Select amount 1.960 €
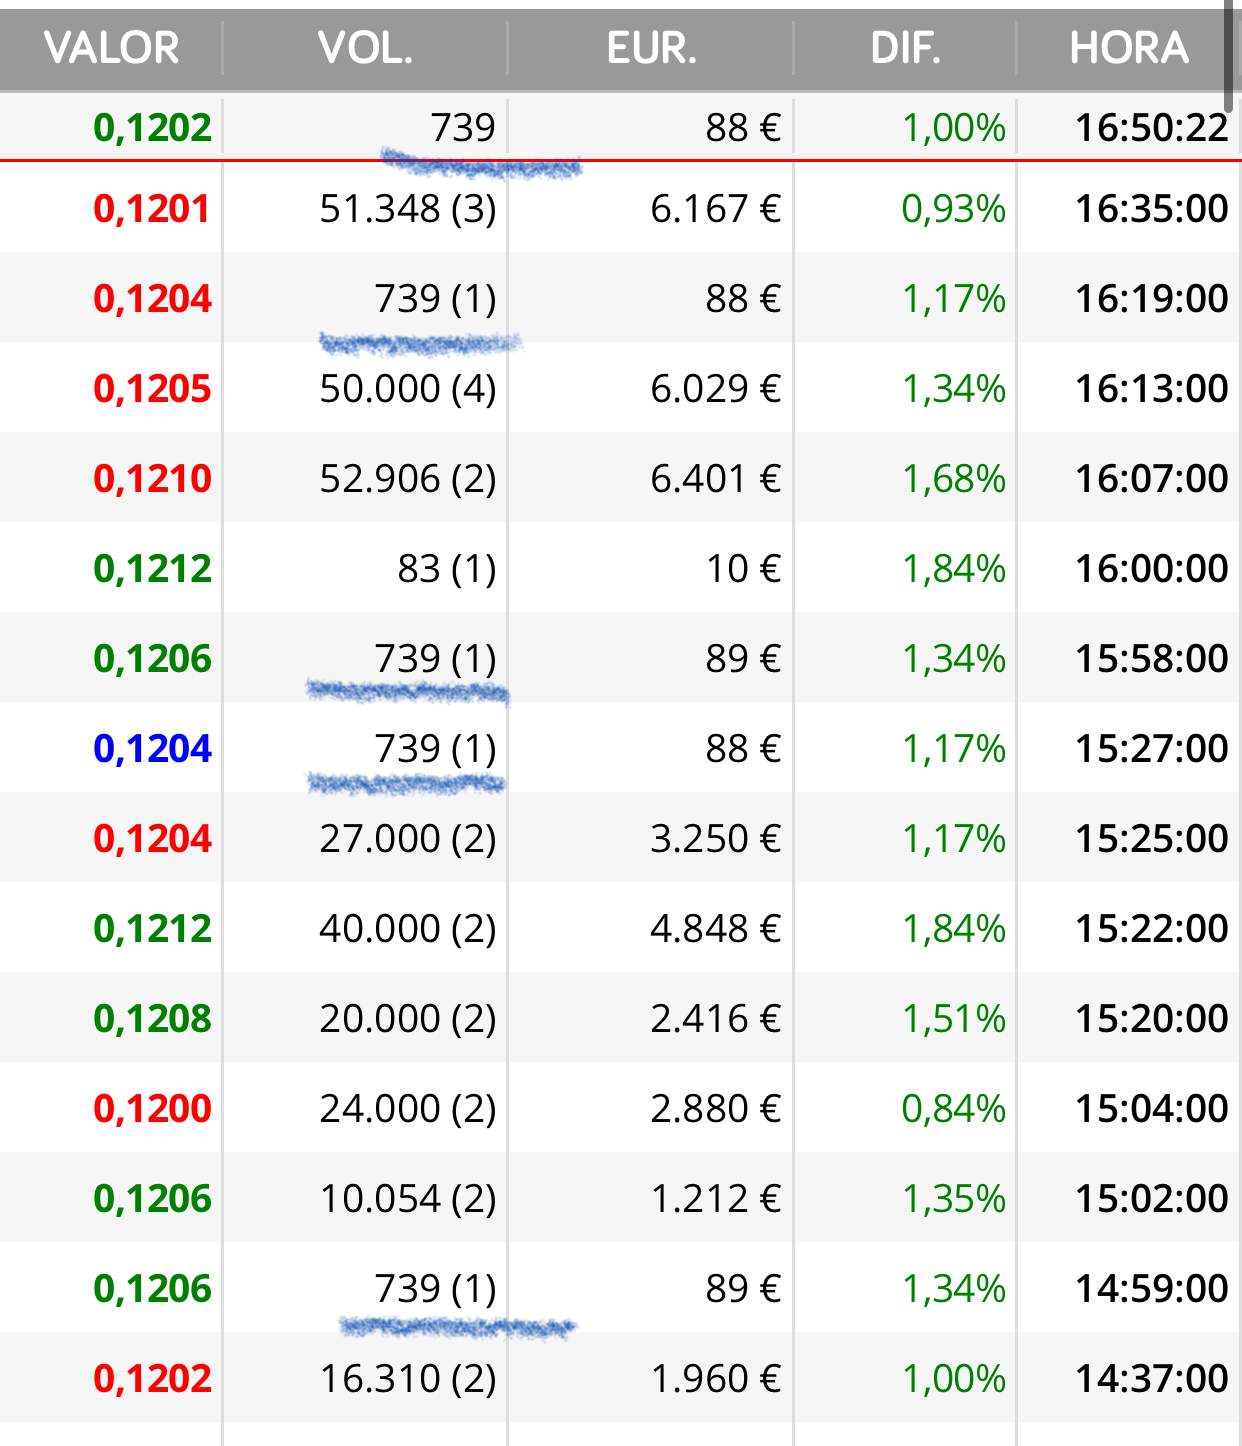 pos(716,1379)
